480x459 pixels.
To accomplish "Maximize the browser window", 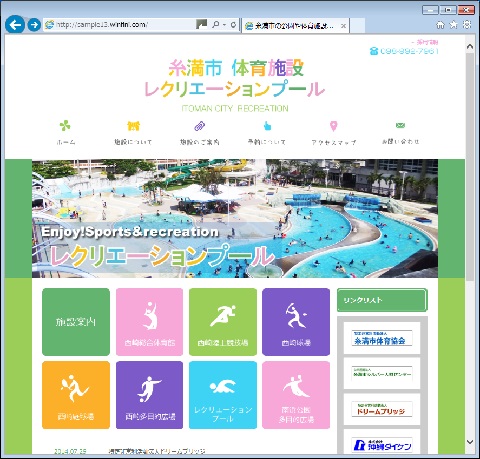I will (x=448, y=10).
